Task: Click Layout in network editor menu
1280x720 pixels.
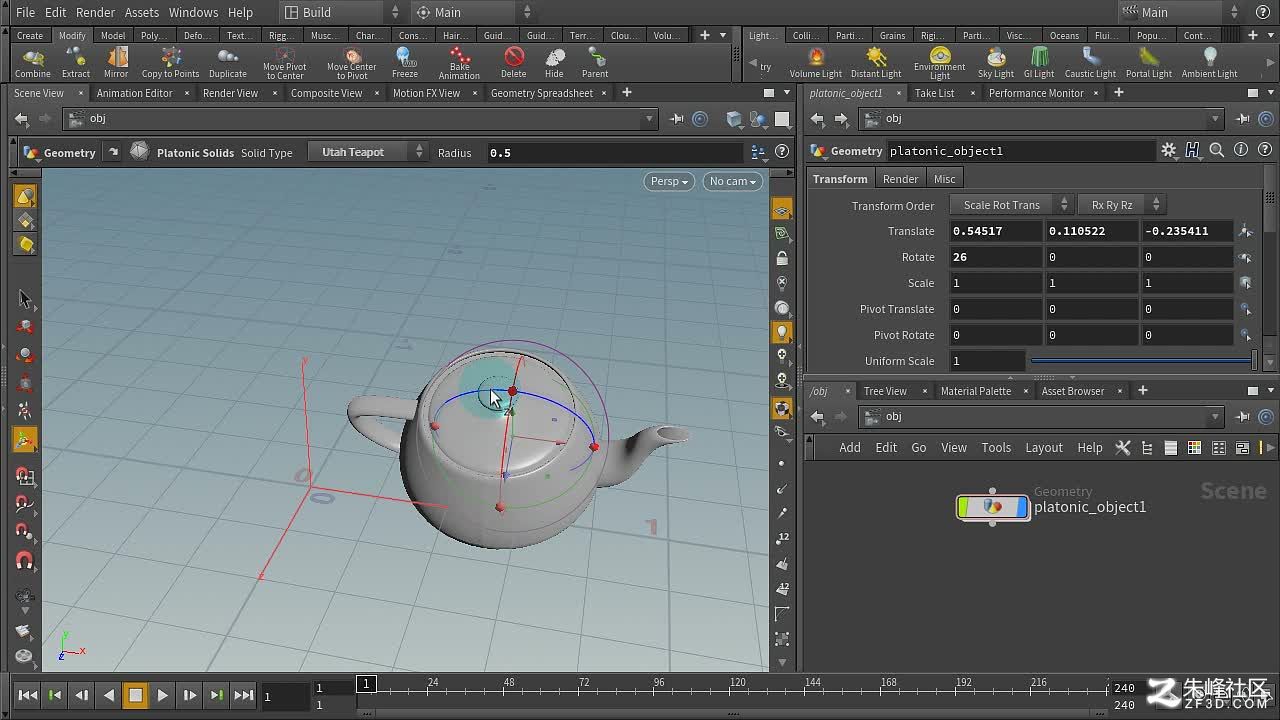Action: 1044,448
